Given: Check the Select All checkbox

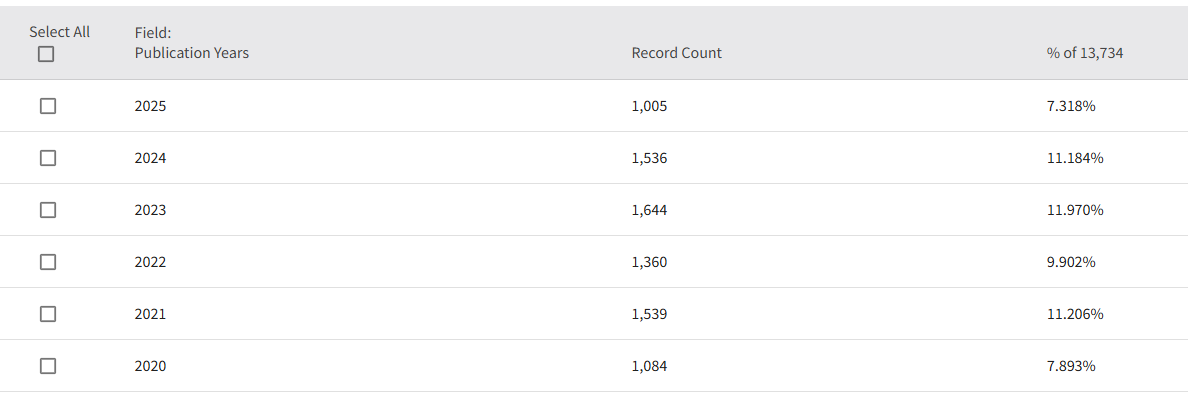Looking at the screenshot, I should point(46,54).
